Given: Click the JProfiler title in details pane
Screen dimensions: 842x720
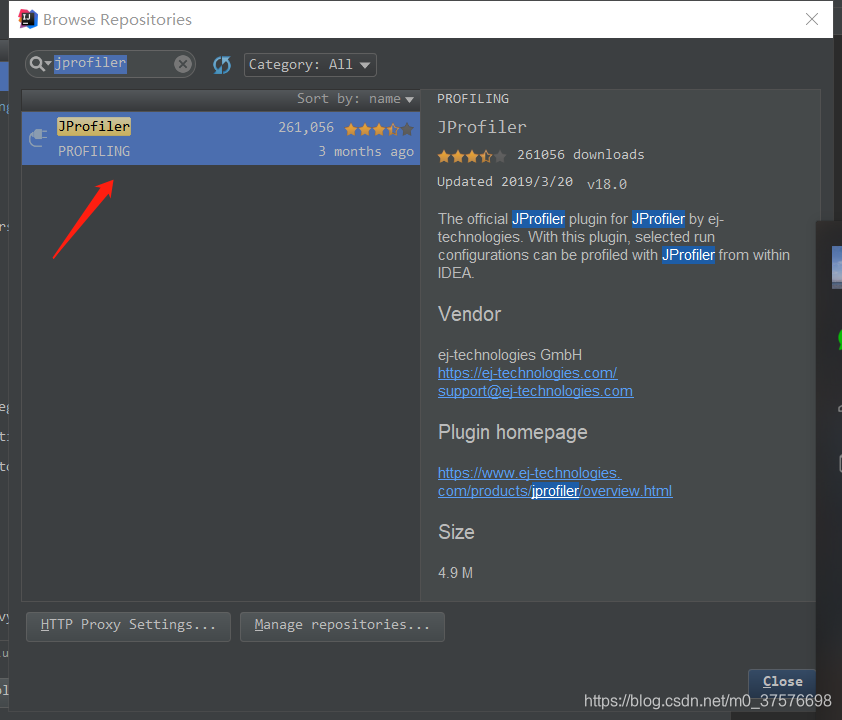Looking at the screenshot, I should click(482, 127).
